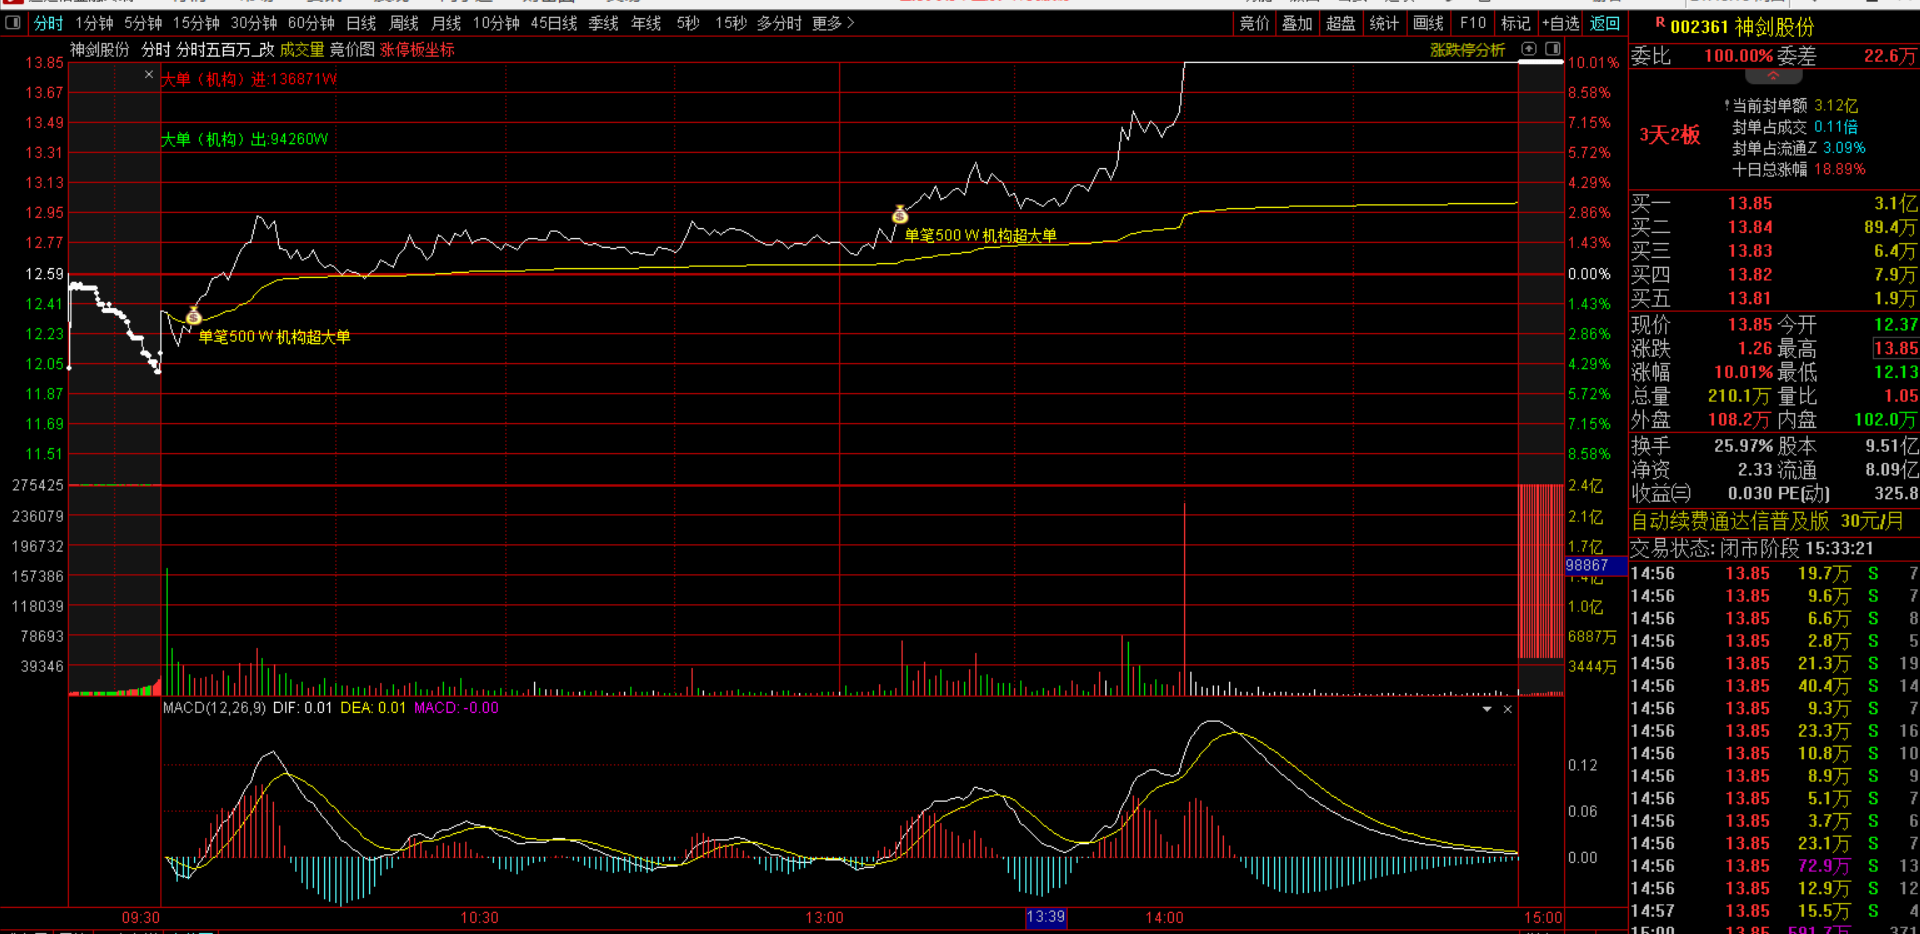The height and width of the screenshot is (934, 1920).
Task: Click the 大单（机构）进:136871W label
Action: tap(249, 79)
